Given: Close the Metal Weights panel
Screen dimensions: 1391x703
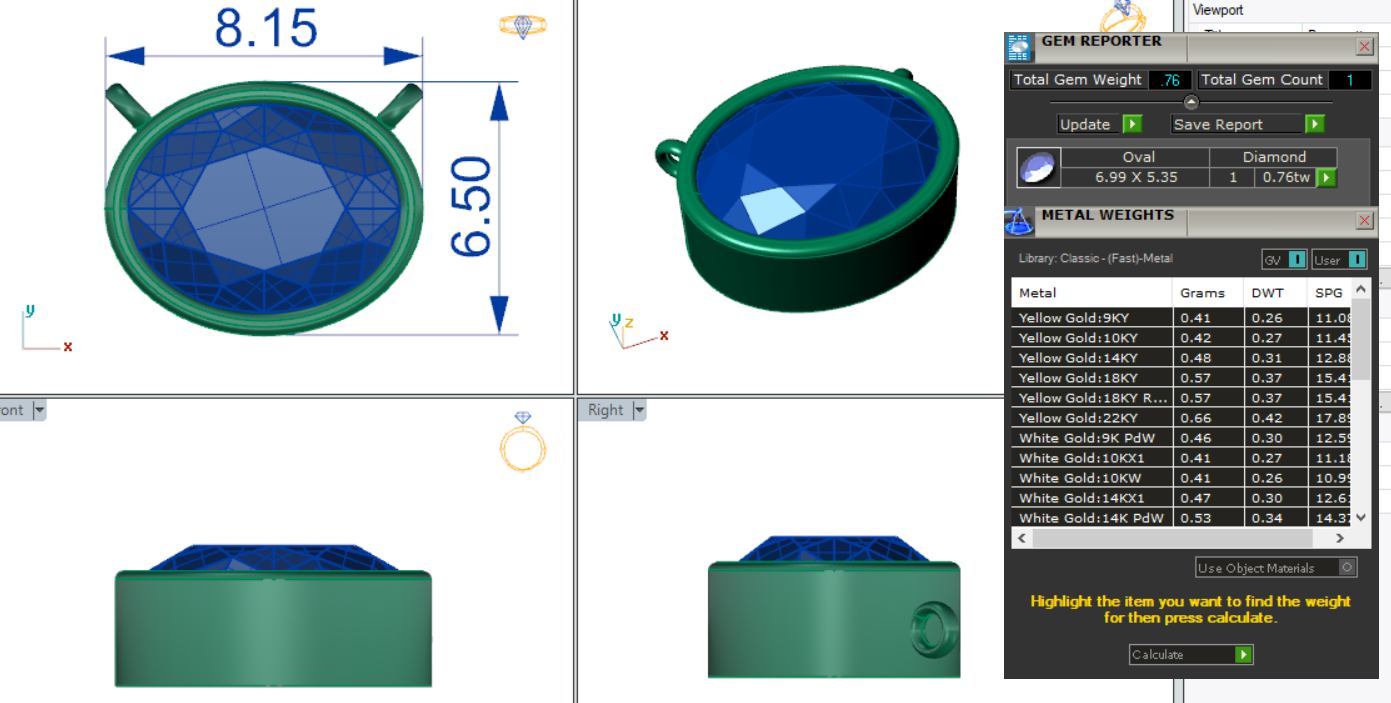Looking at the screenshot, I should click(1365, 221).
